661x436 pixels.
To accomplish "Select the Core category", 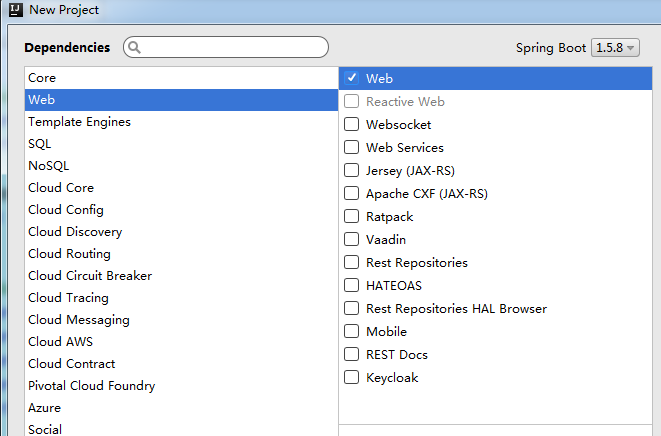I will (181, 78).
